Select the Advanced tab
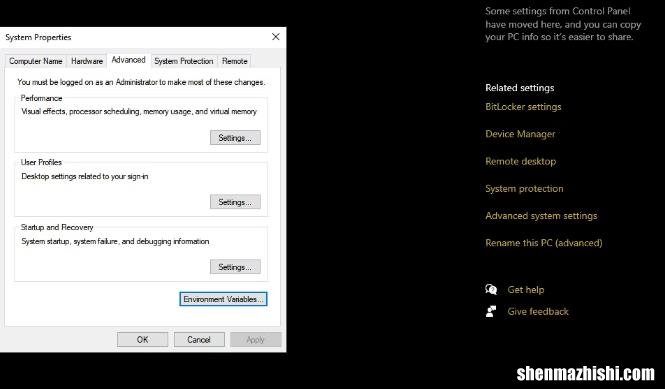The image size is (665, 389). tap(129, 60)
